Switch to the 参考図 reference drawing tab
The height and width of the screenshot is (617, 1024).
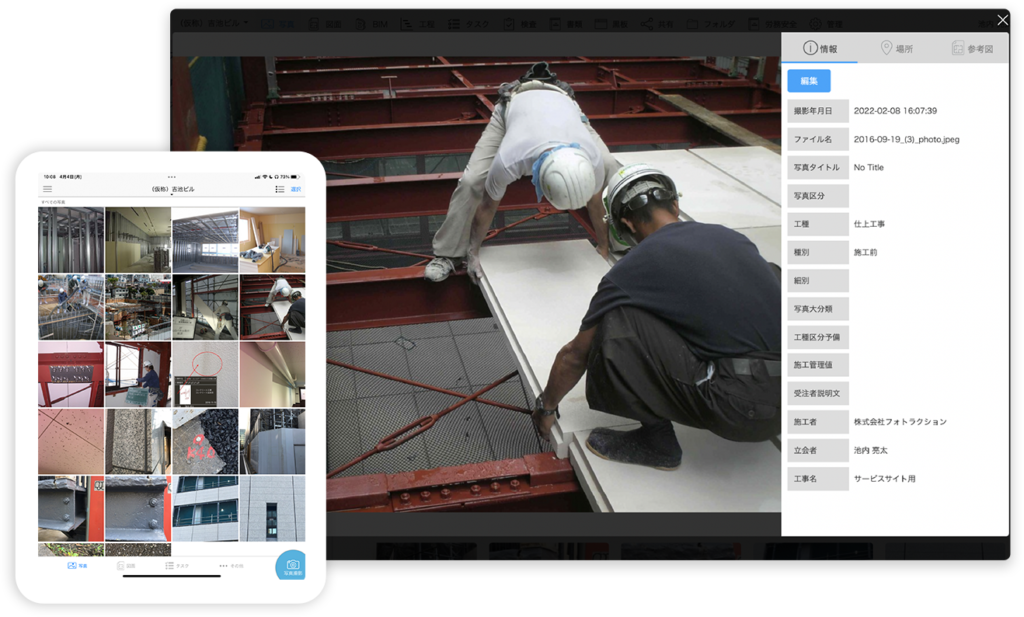[972, 48]
